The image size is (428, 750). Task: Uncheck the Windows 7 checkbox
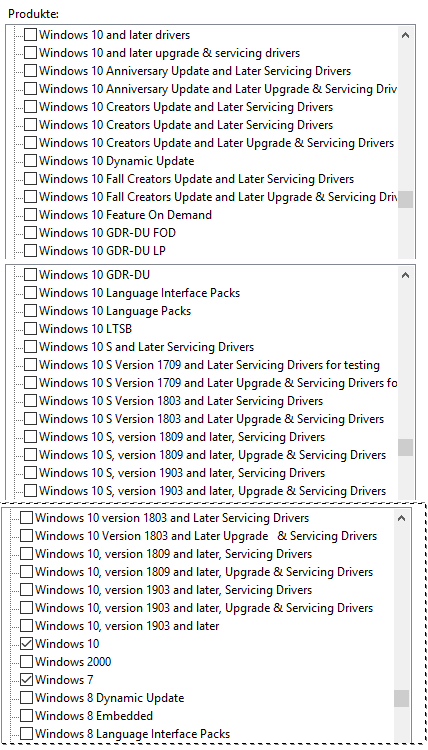tap(27, 680)
